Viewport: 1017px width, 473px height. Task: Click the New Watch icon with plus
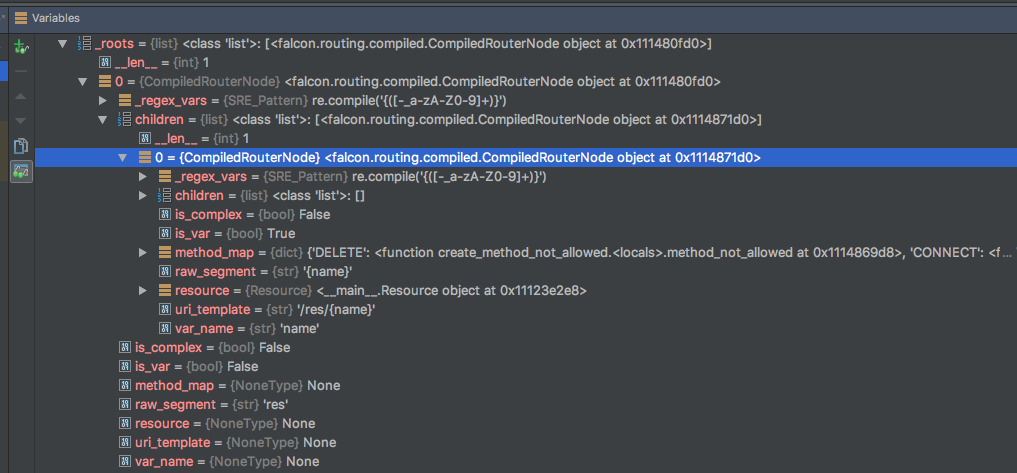(20, 47)
